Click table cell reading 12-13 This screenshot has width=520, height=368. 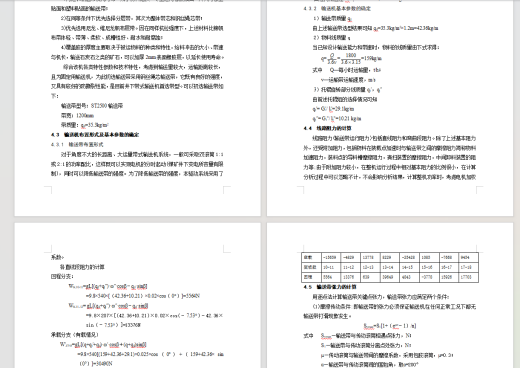pos(371,267)
